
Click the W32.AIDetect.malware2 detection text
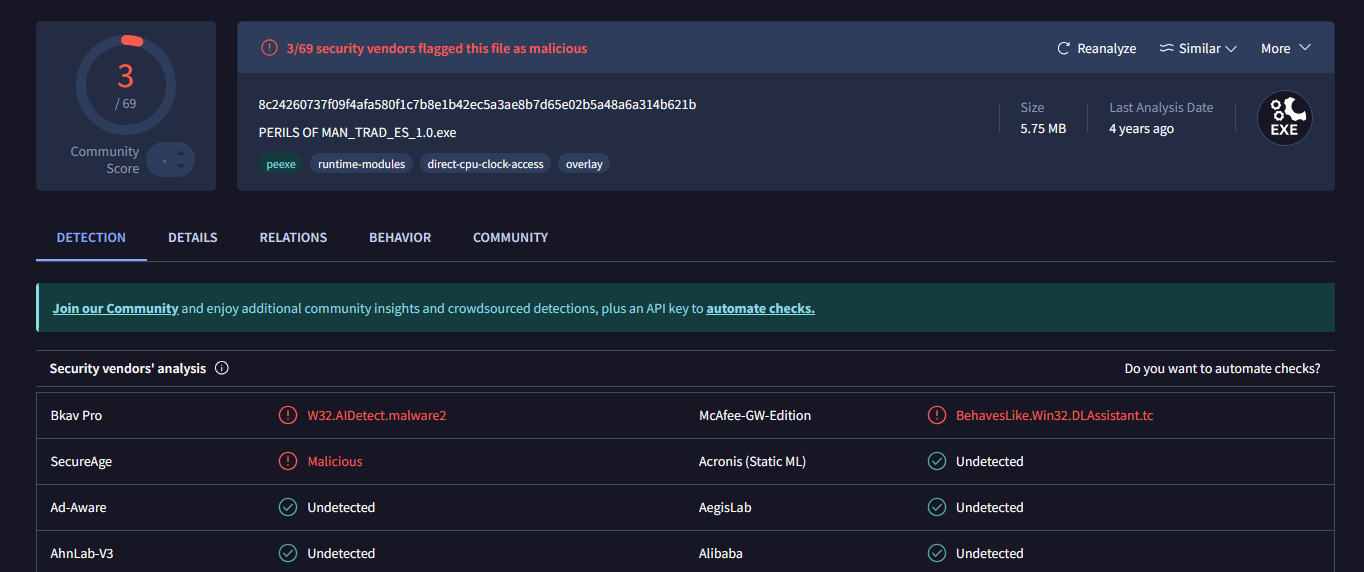point(377,415)
